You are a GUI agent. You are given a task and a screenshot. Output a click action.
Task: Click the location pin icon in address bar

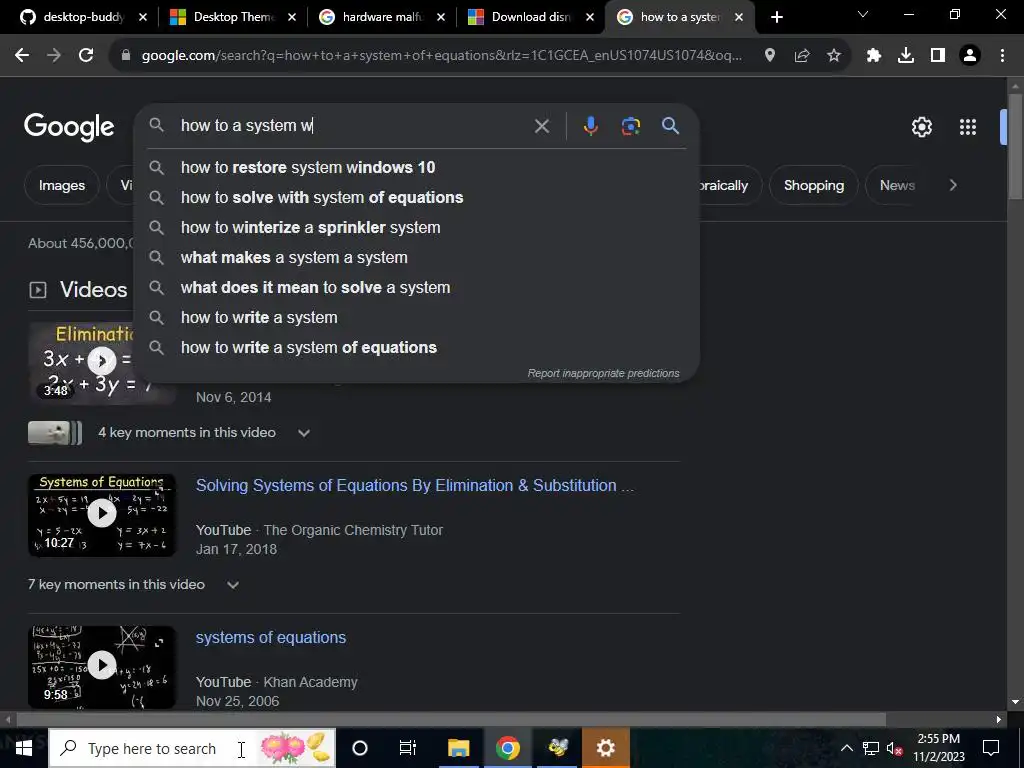click(770, 56)
